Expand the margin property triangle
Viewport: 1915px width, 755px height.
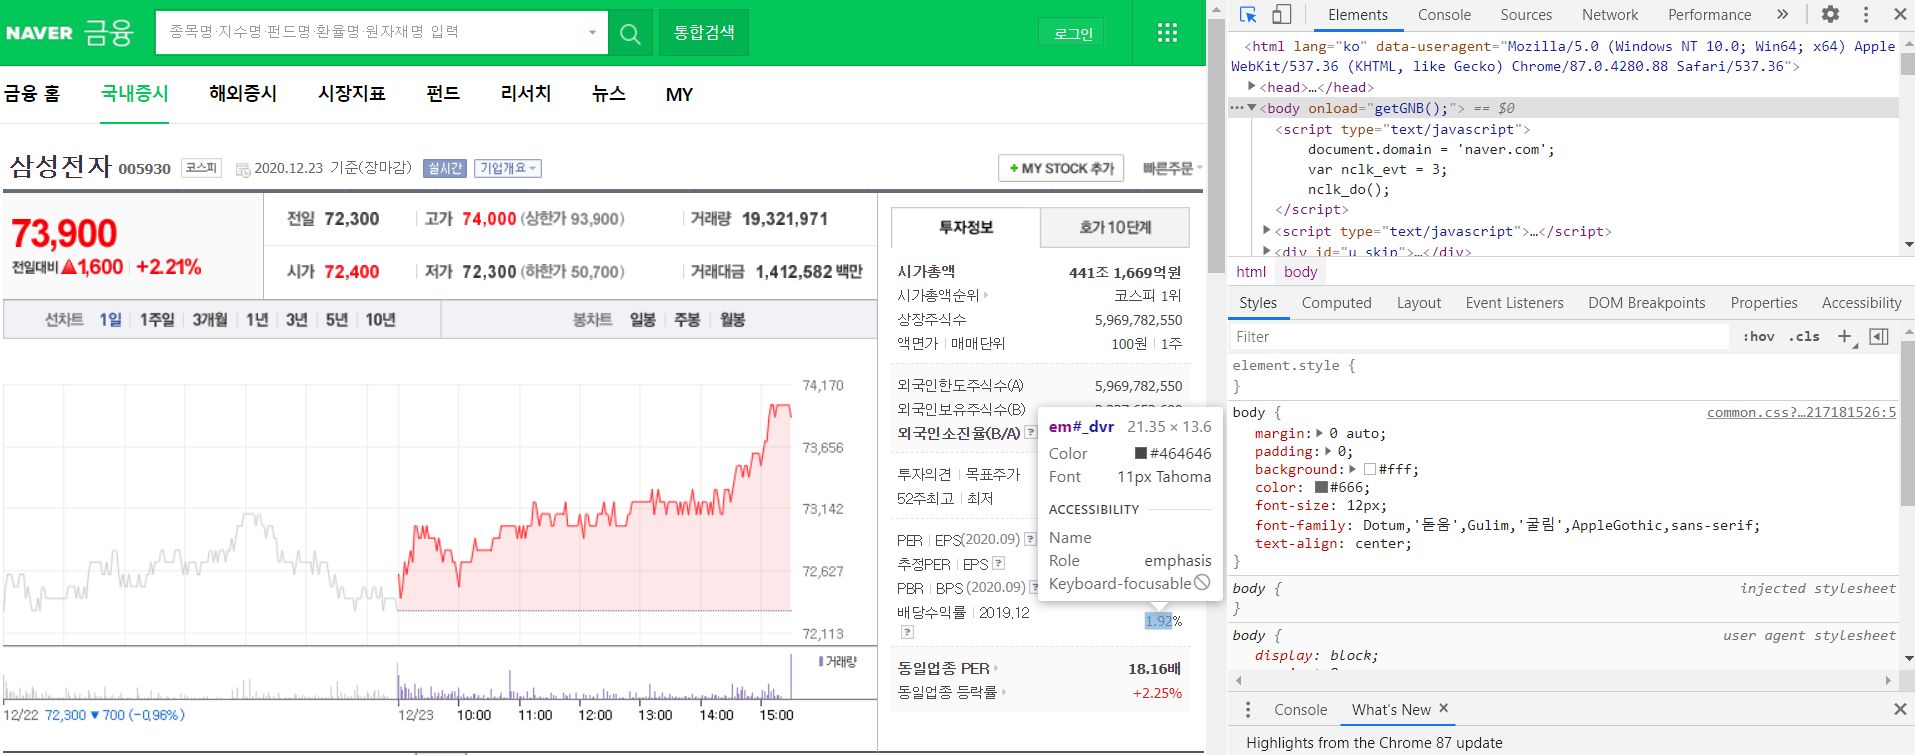pos(1320,433)
